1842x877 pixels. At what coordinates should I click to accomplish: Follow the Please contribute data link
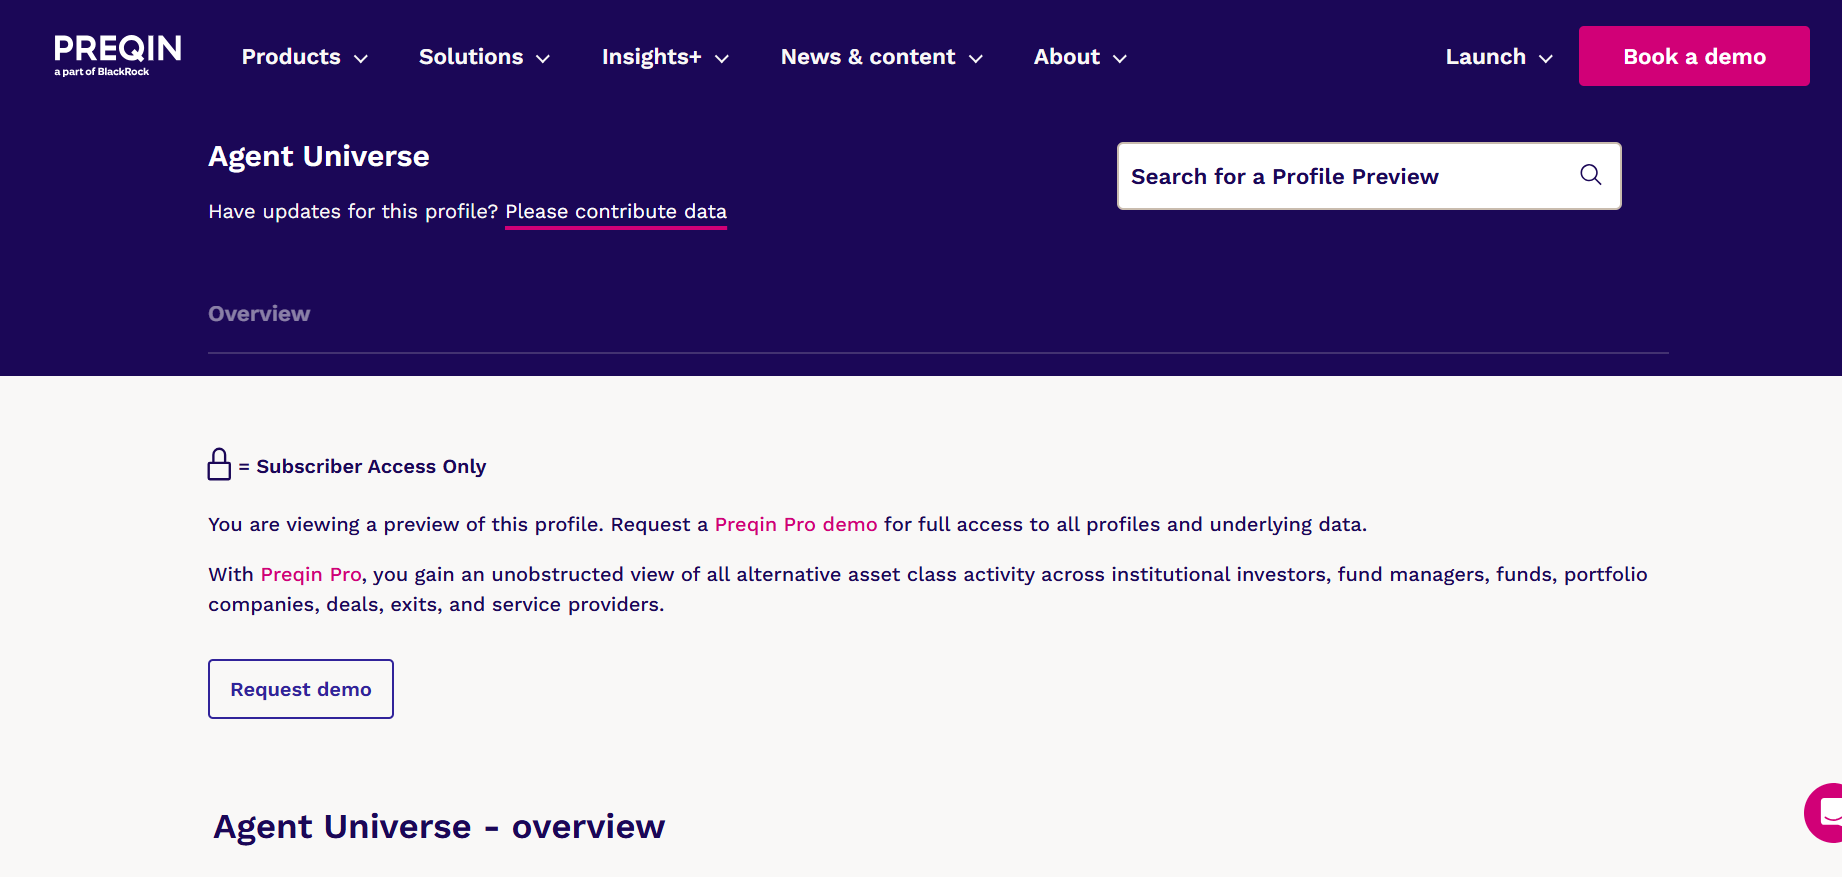coord(616,212)
